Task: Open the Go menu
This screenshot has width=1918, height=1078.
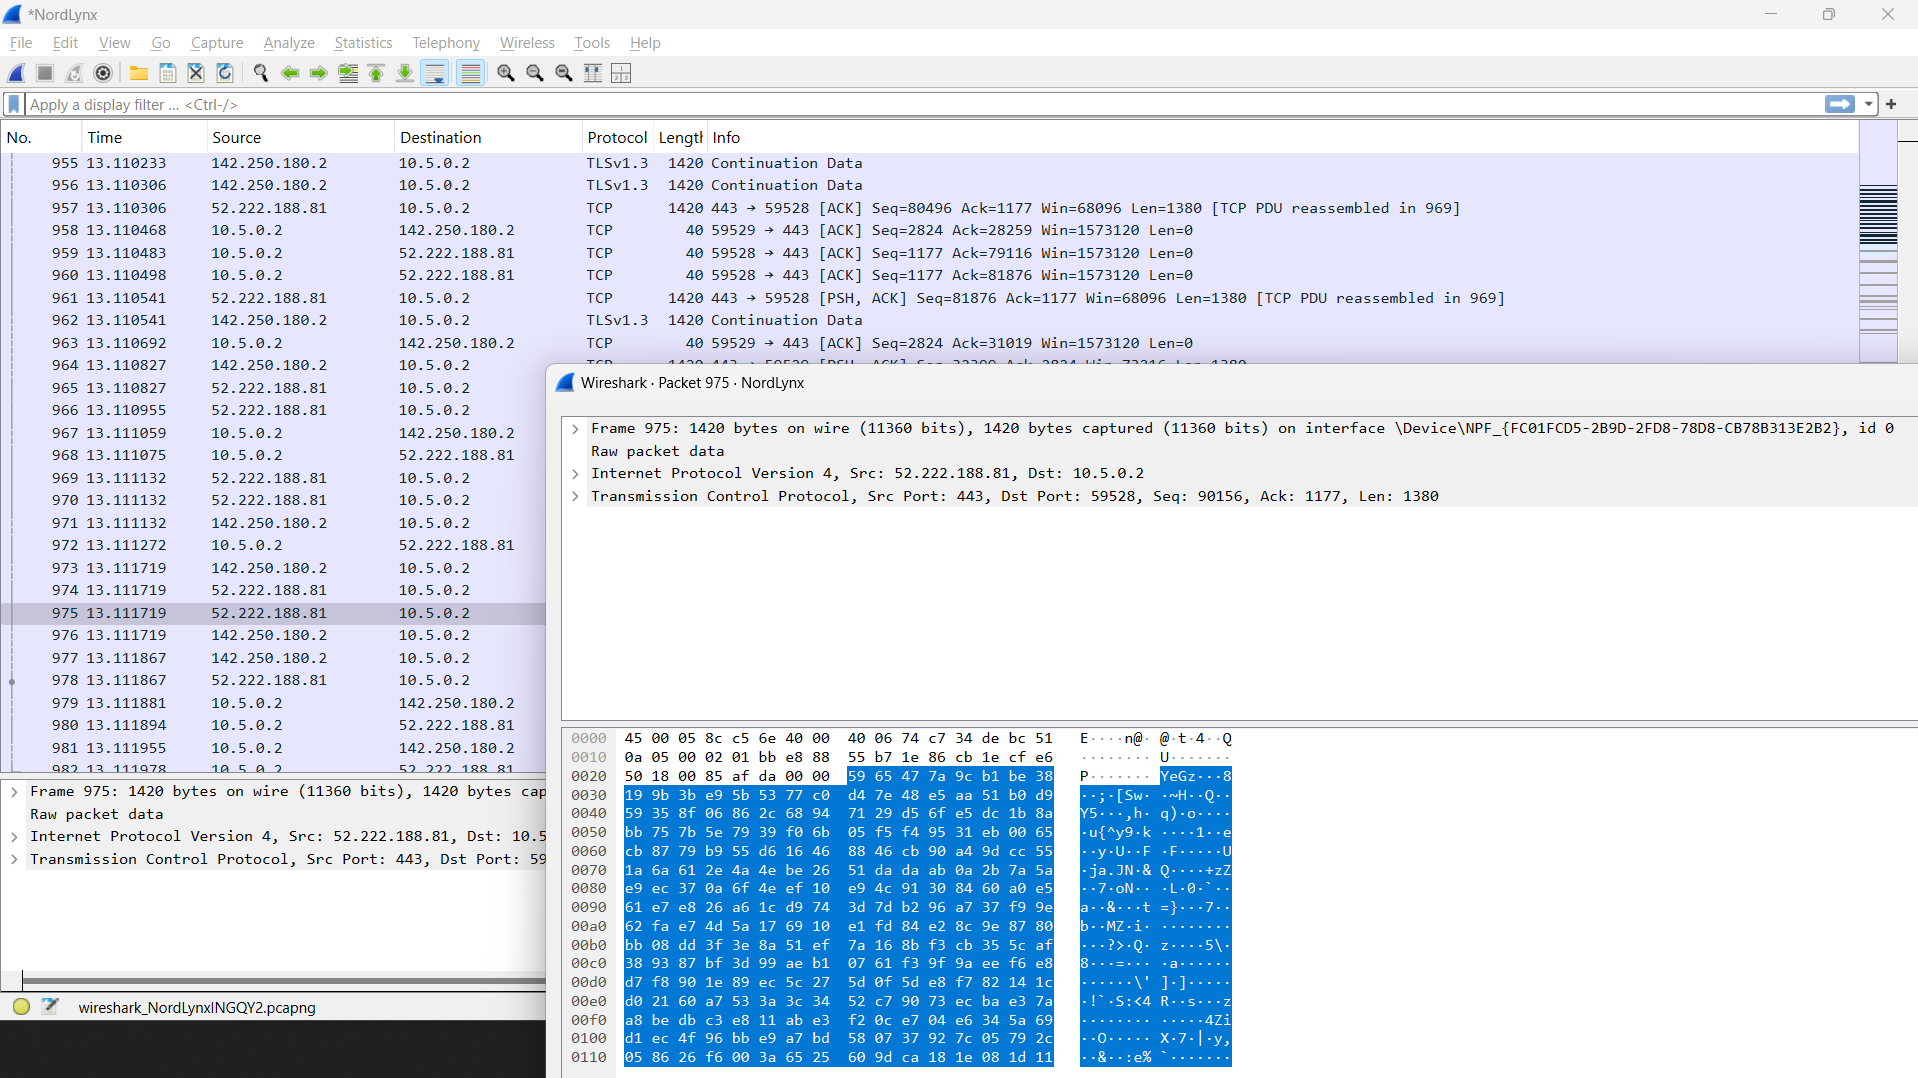Action: (161, 43)
